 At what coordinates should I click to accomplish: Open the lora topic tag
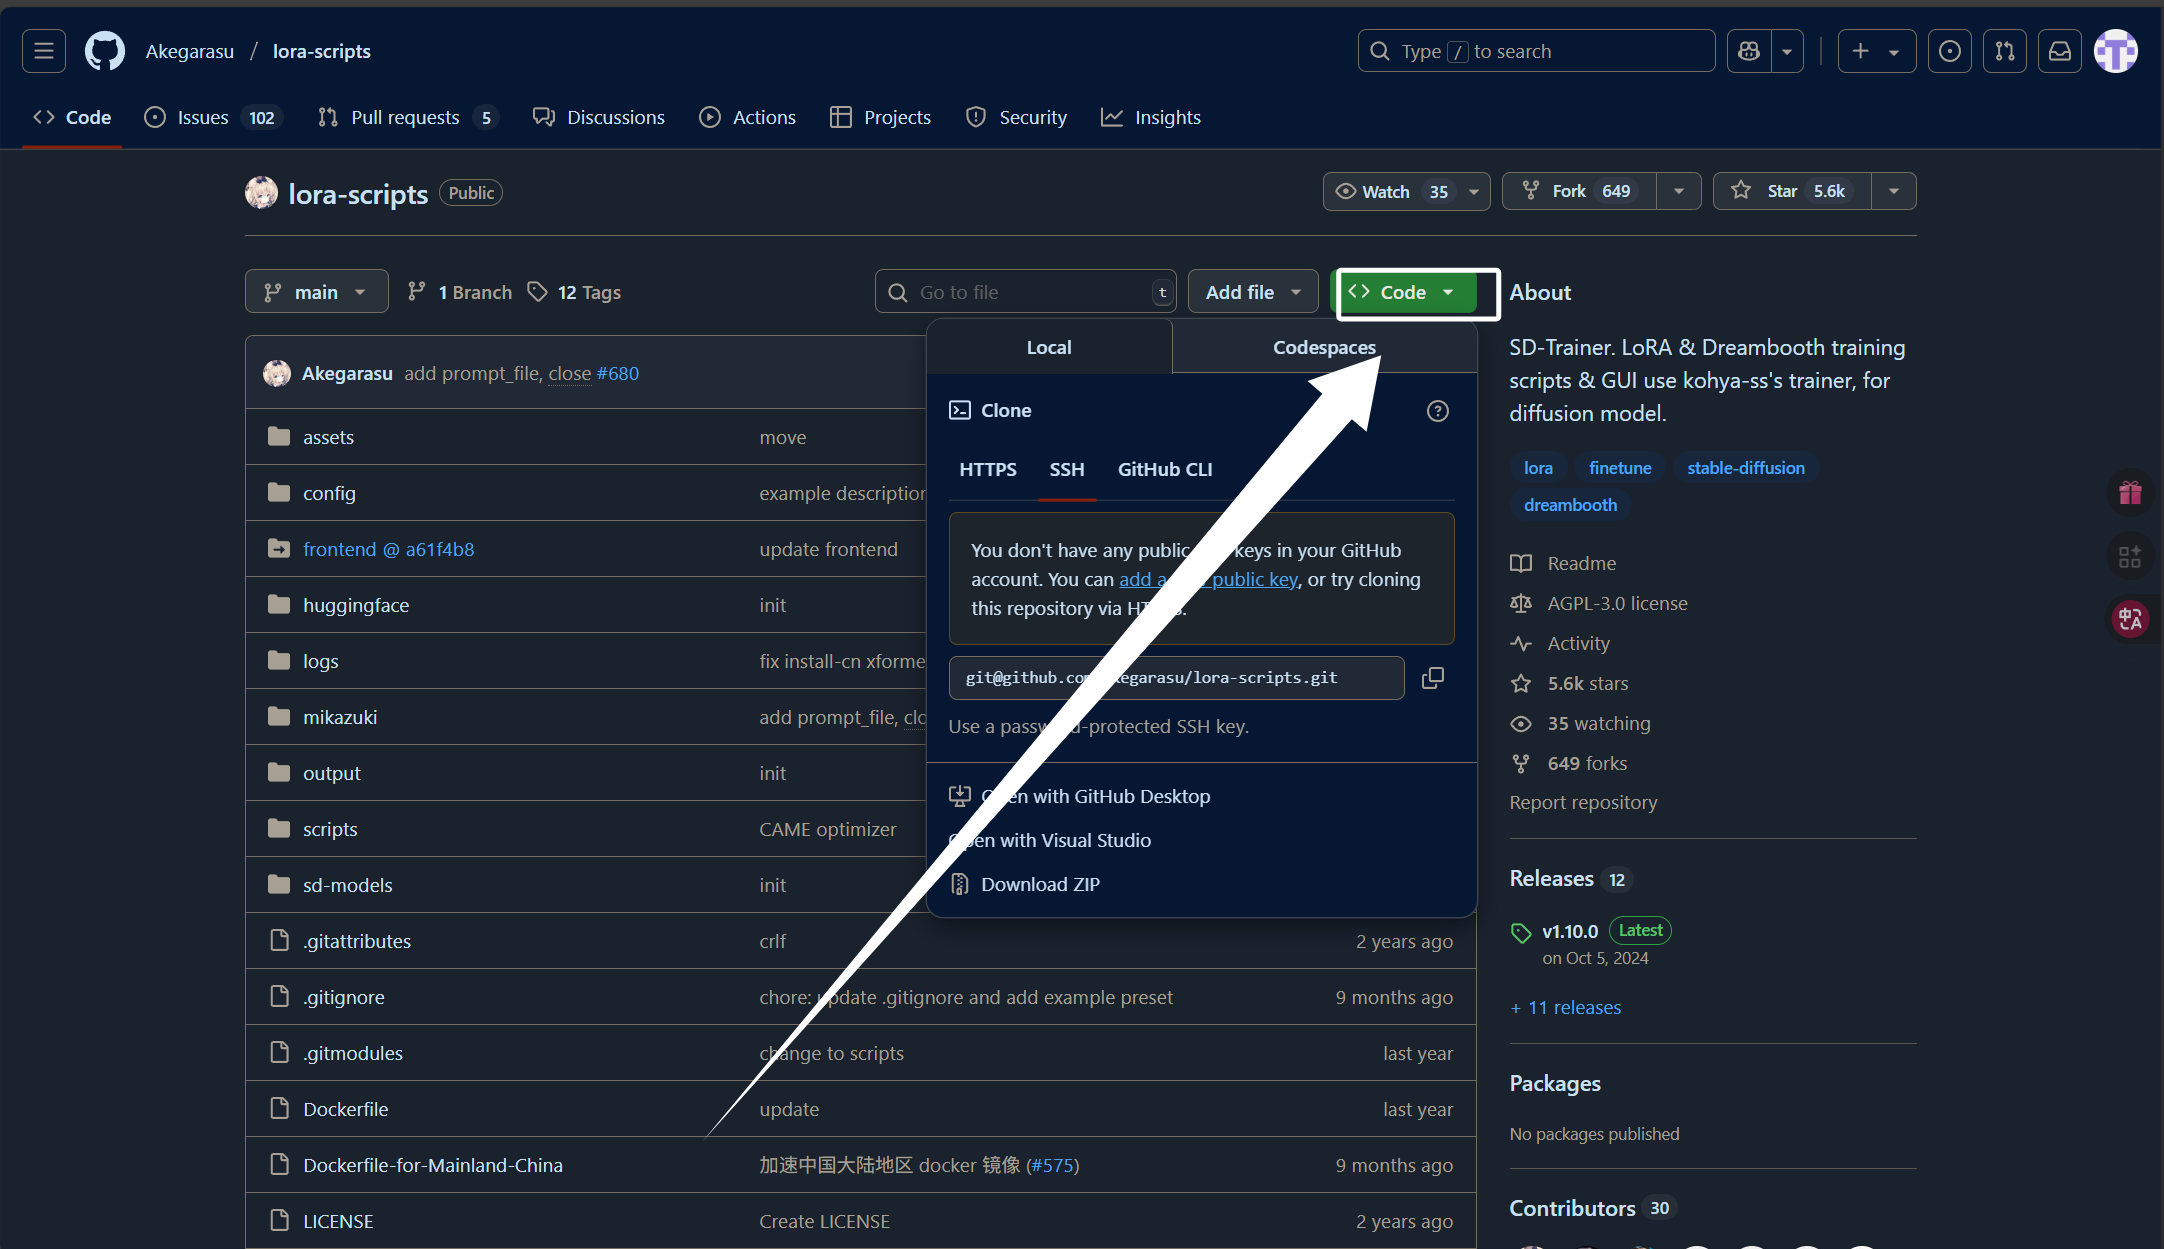[1538, 468]
